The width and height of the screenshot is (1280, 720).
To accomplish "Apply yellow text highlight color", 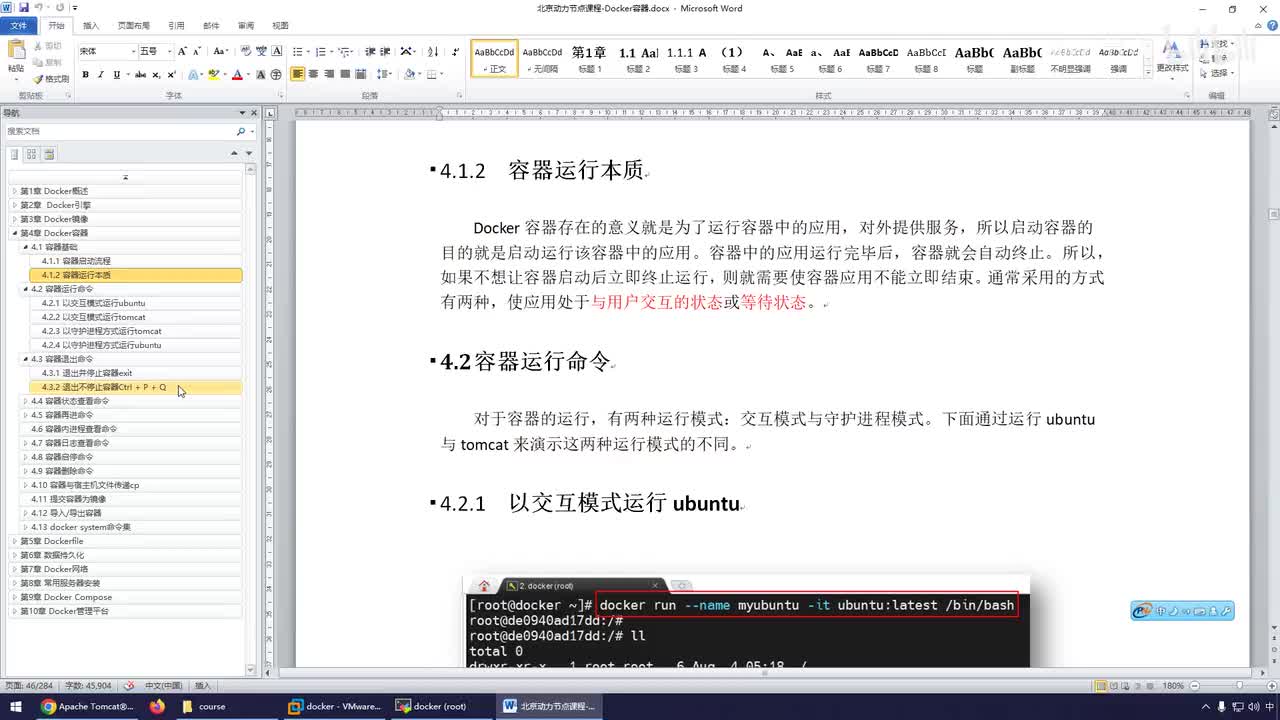I will [x=213, y=74].
